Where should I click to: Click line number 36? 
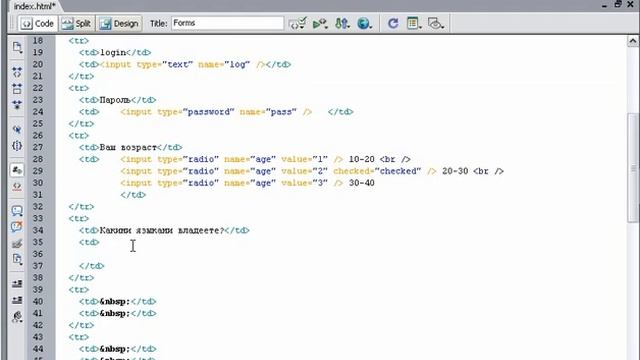(x=38, y=254)
